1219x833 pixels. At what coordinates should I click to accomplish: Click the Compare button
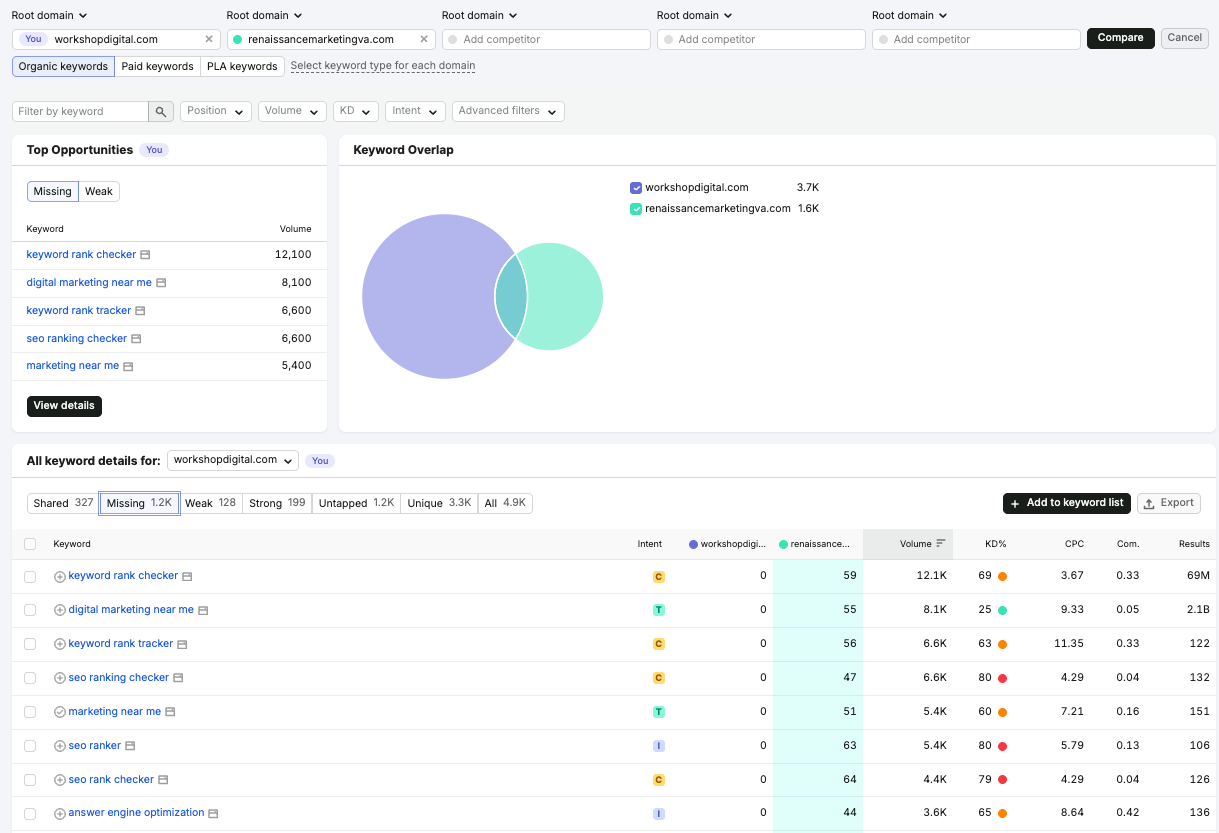(1120, 38)
